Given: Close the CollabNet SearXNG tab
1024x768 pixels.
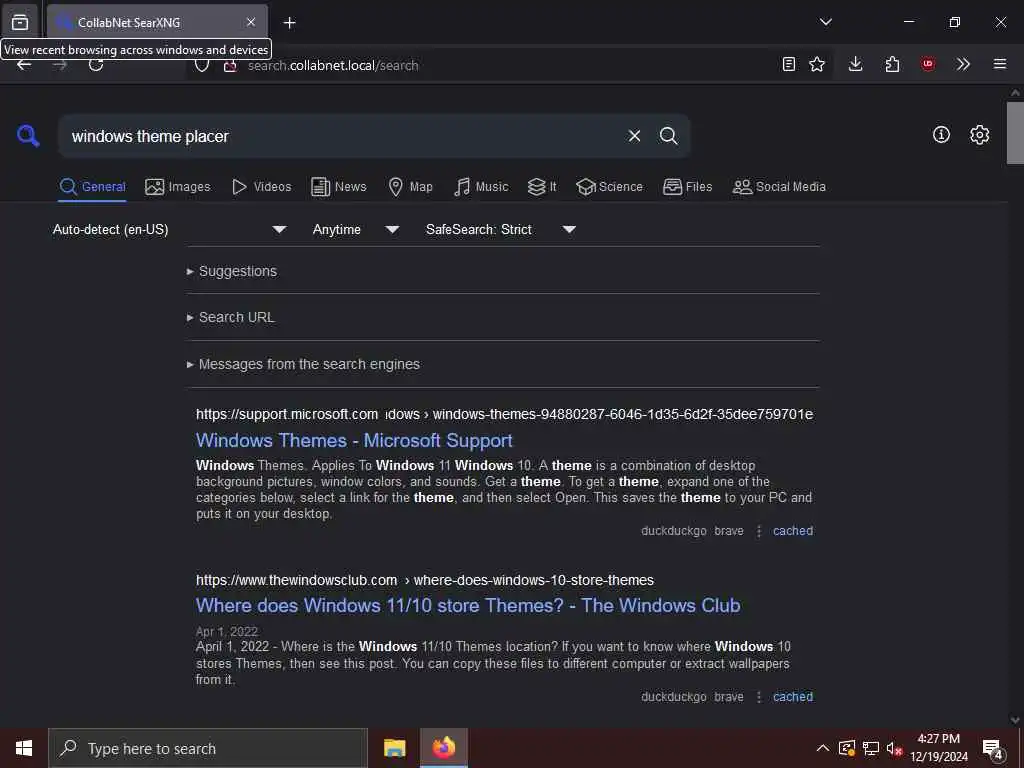Looking at the screenshot, I should [x=251, y=22].
